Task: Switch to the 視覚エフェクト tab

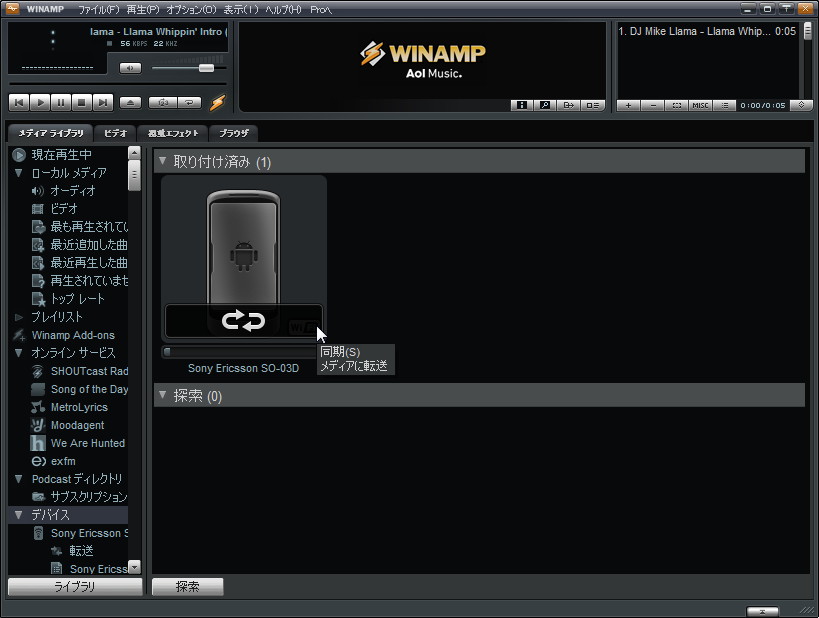Action: pos(173,133)
